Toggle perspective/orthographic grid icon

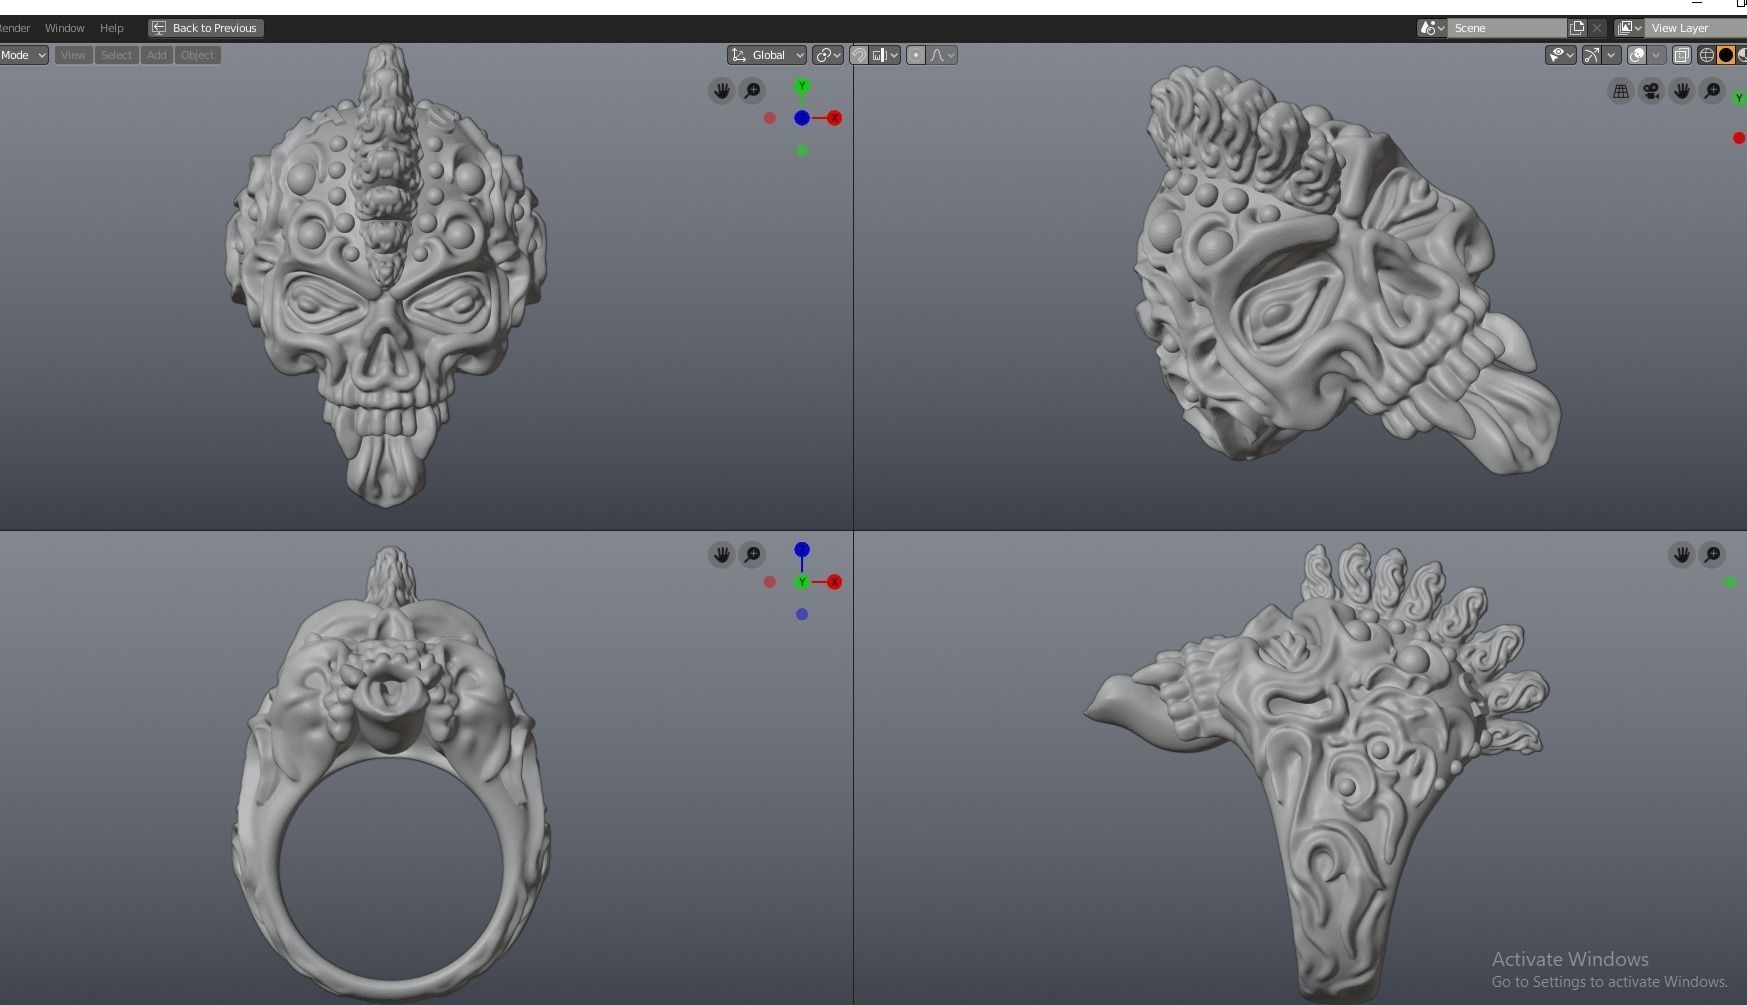(x=1621, y=91)
